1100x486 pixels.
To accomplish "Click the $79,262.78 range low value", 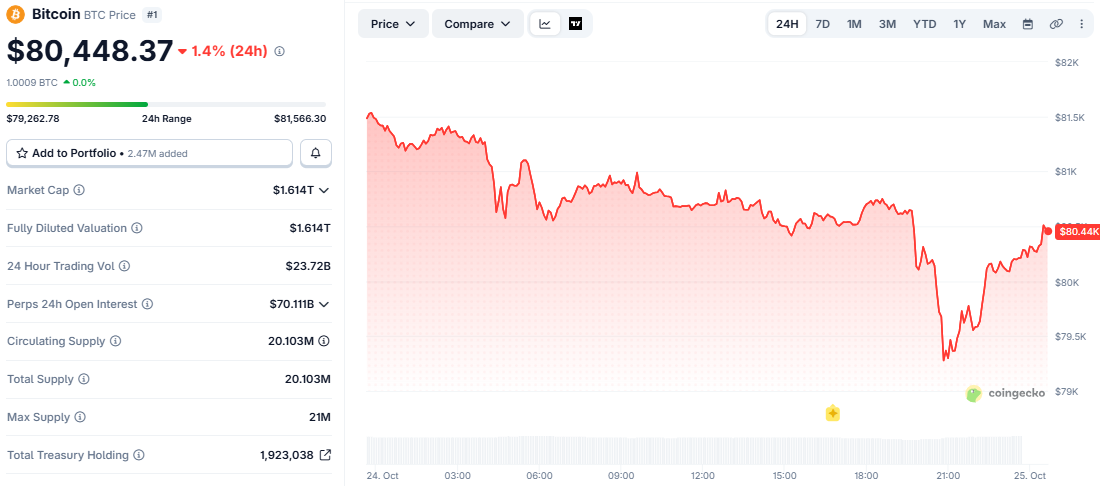I will pos(33,119).
